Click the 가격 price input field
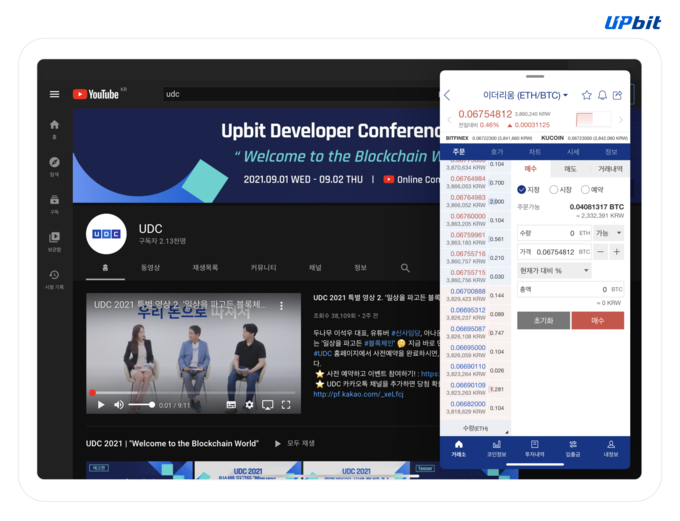The image size is (680, 521). (555, 252)
